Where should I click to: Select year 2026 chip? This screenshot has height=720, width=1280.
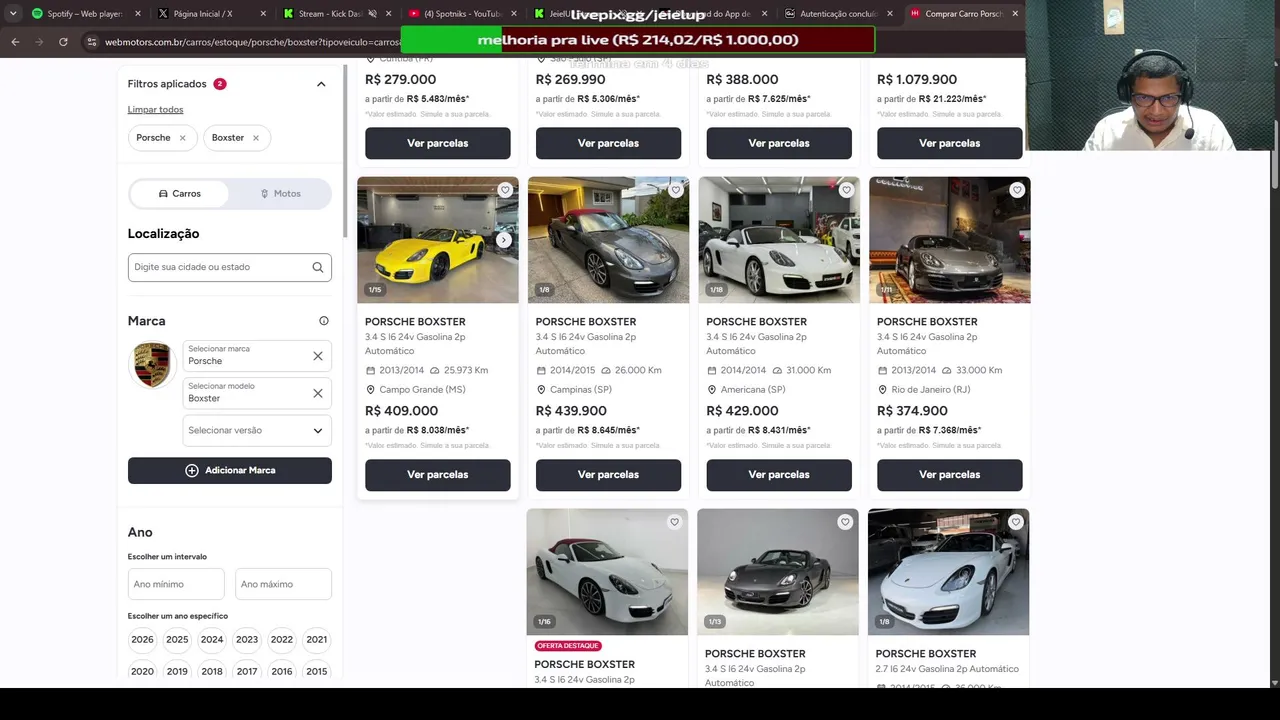tap(143, 640)
